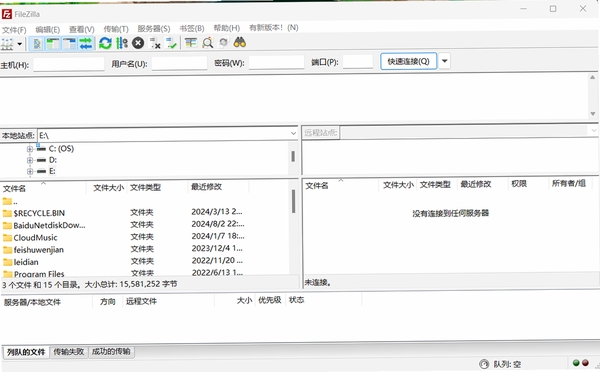Toggle processing of the transfer queue
This screenshot has width=600, height=372.
pos(122,43)
